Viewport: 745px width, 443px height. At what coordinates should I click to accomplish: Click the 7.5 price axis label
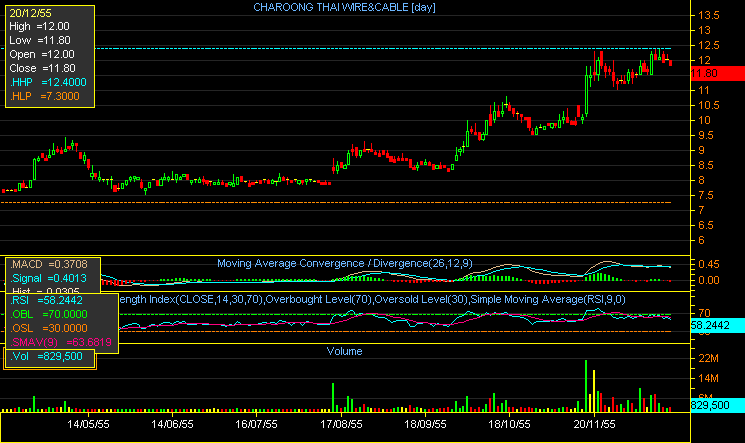point(706,195)
